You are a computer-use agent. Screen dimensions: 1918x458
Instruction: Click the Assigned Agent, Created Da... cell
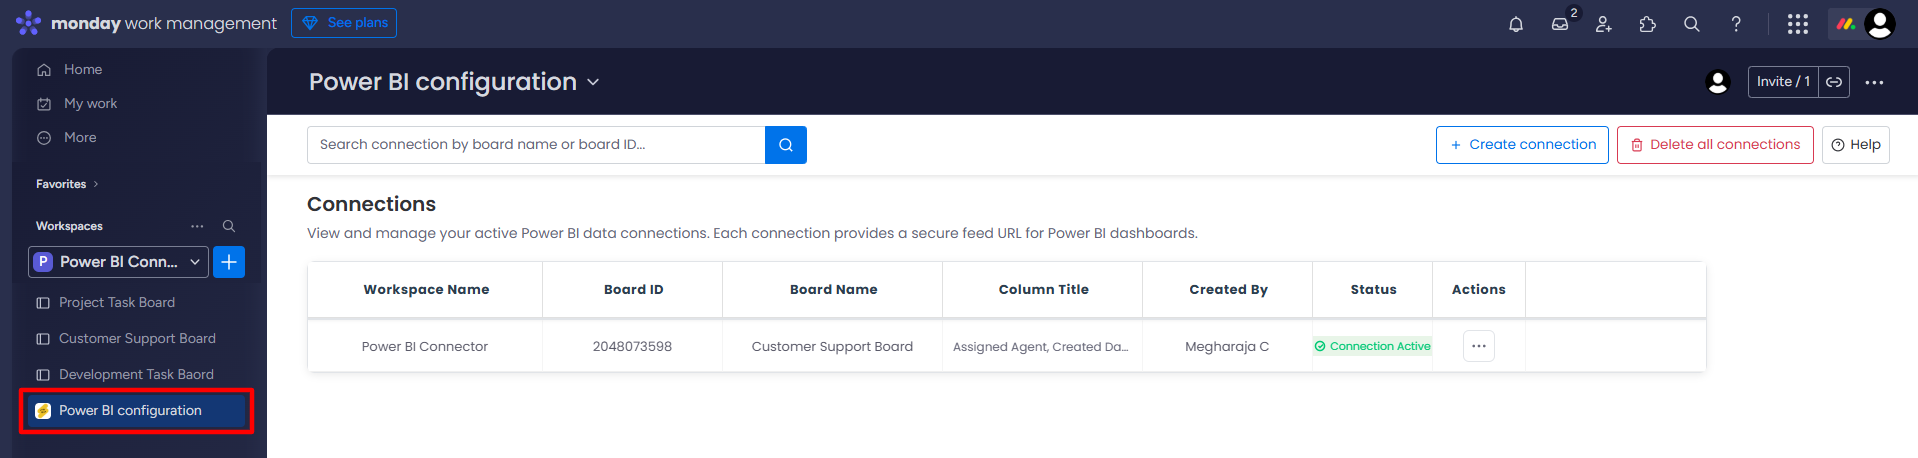[1040, 347]
